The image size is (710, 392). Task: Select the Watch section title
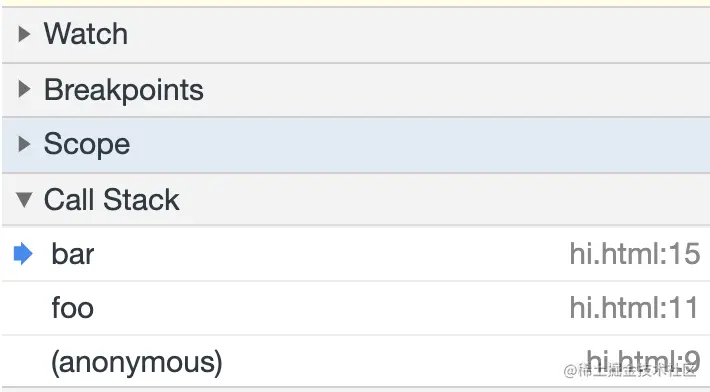click(x=86, y=34)
